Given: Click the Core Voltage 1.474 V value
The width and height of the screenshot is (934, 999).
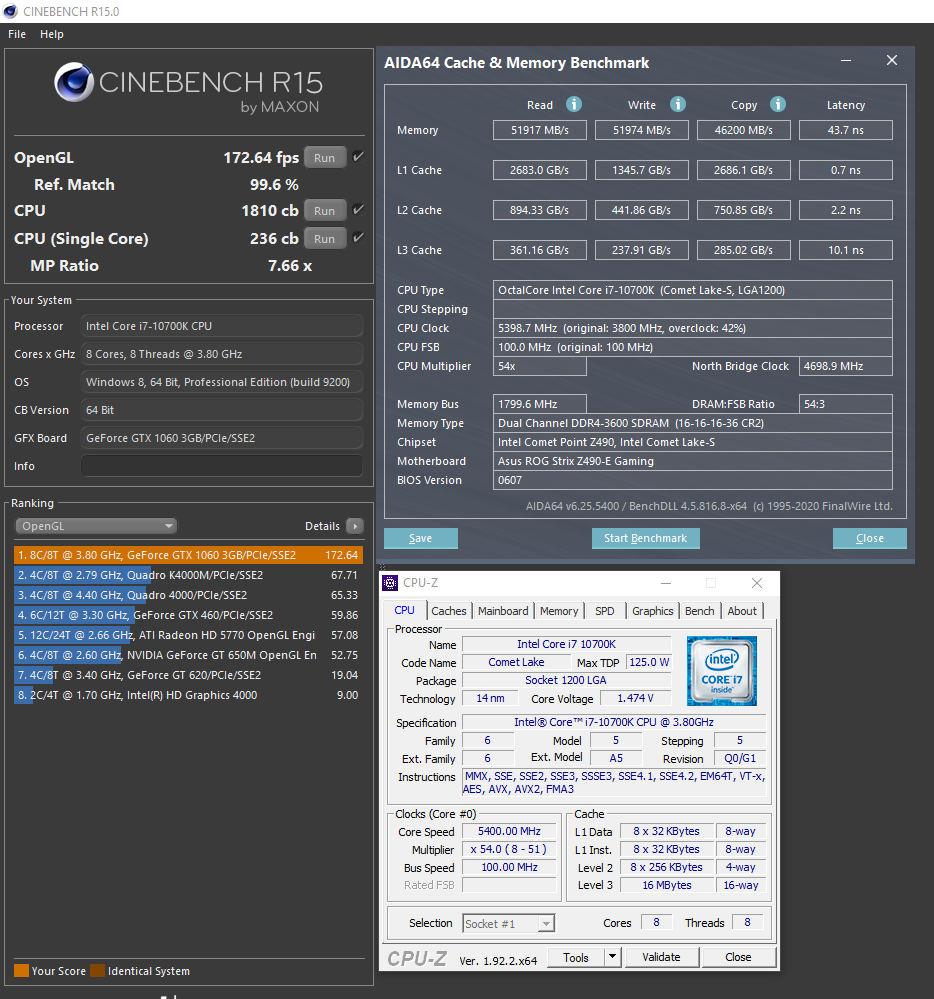Looking at the screenshot, I should [x=635, y=698].
